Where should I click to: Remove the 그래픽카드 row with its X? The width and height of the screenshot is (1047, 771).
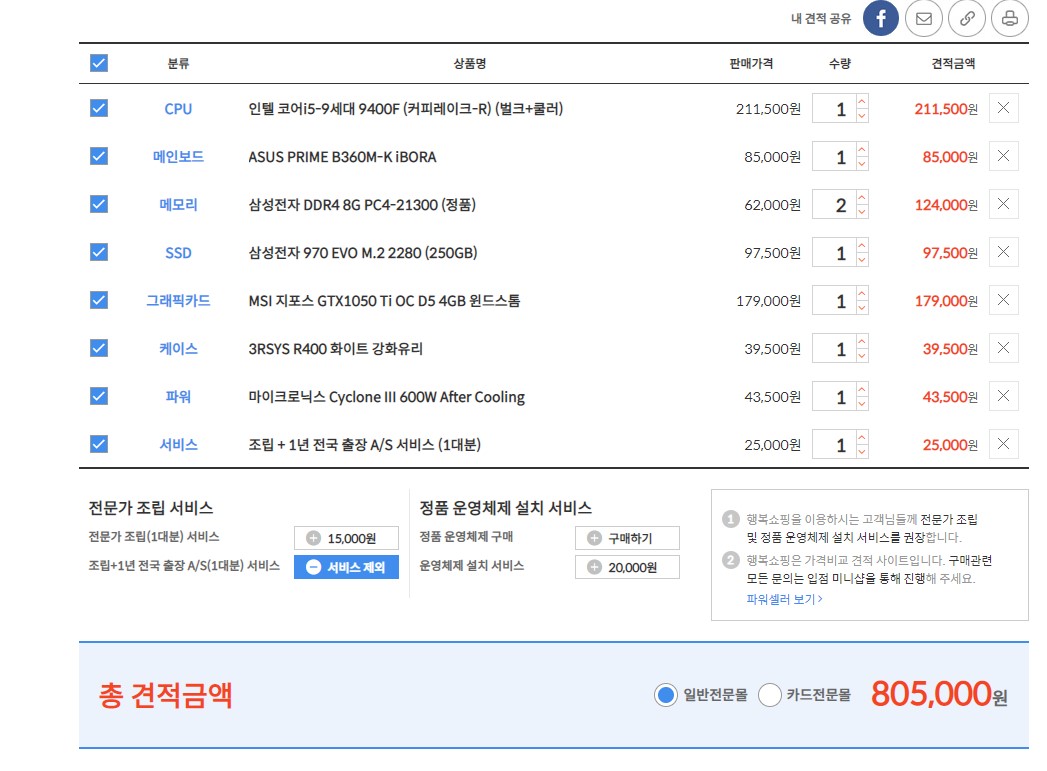coord(1003,300)
